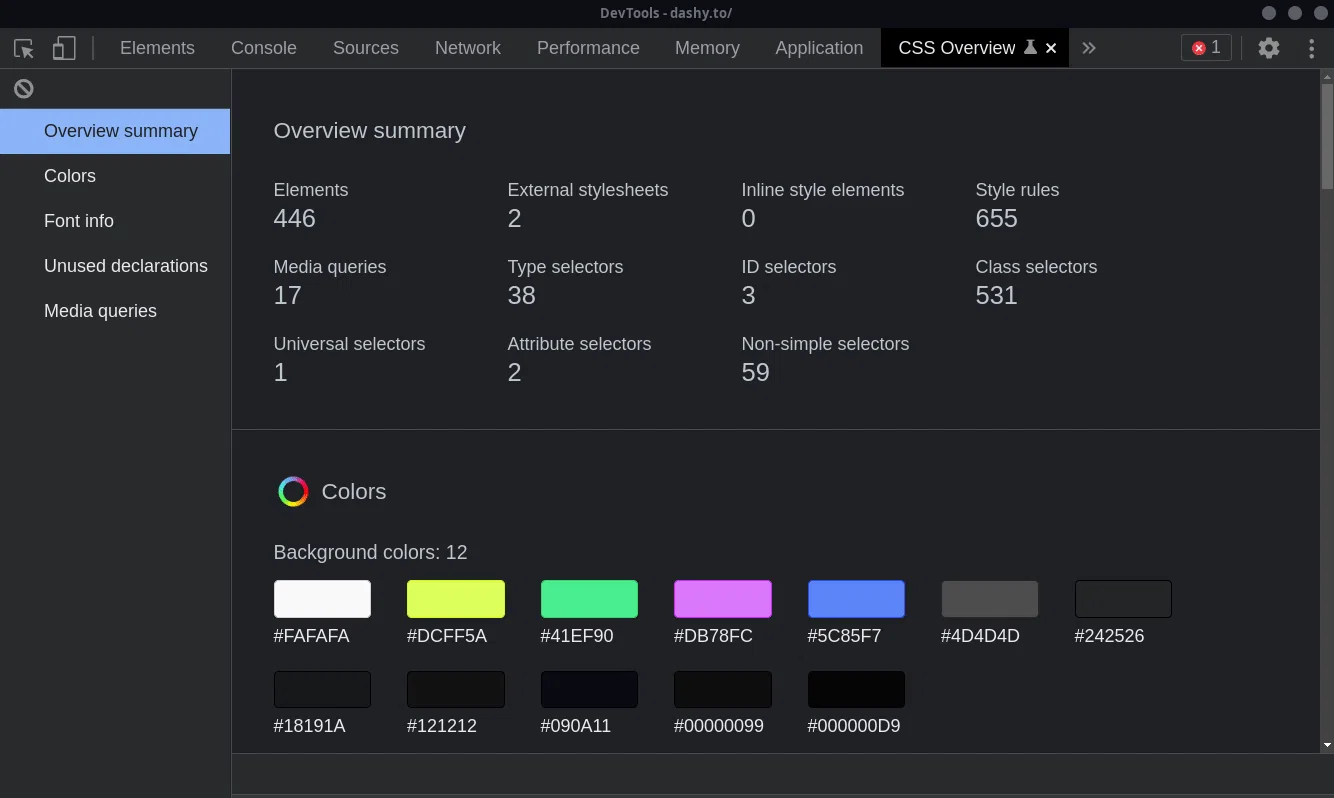Screen dimensions: 1334x798
Task: Open Font info in sidebar
Action: [x=115, y=221]
